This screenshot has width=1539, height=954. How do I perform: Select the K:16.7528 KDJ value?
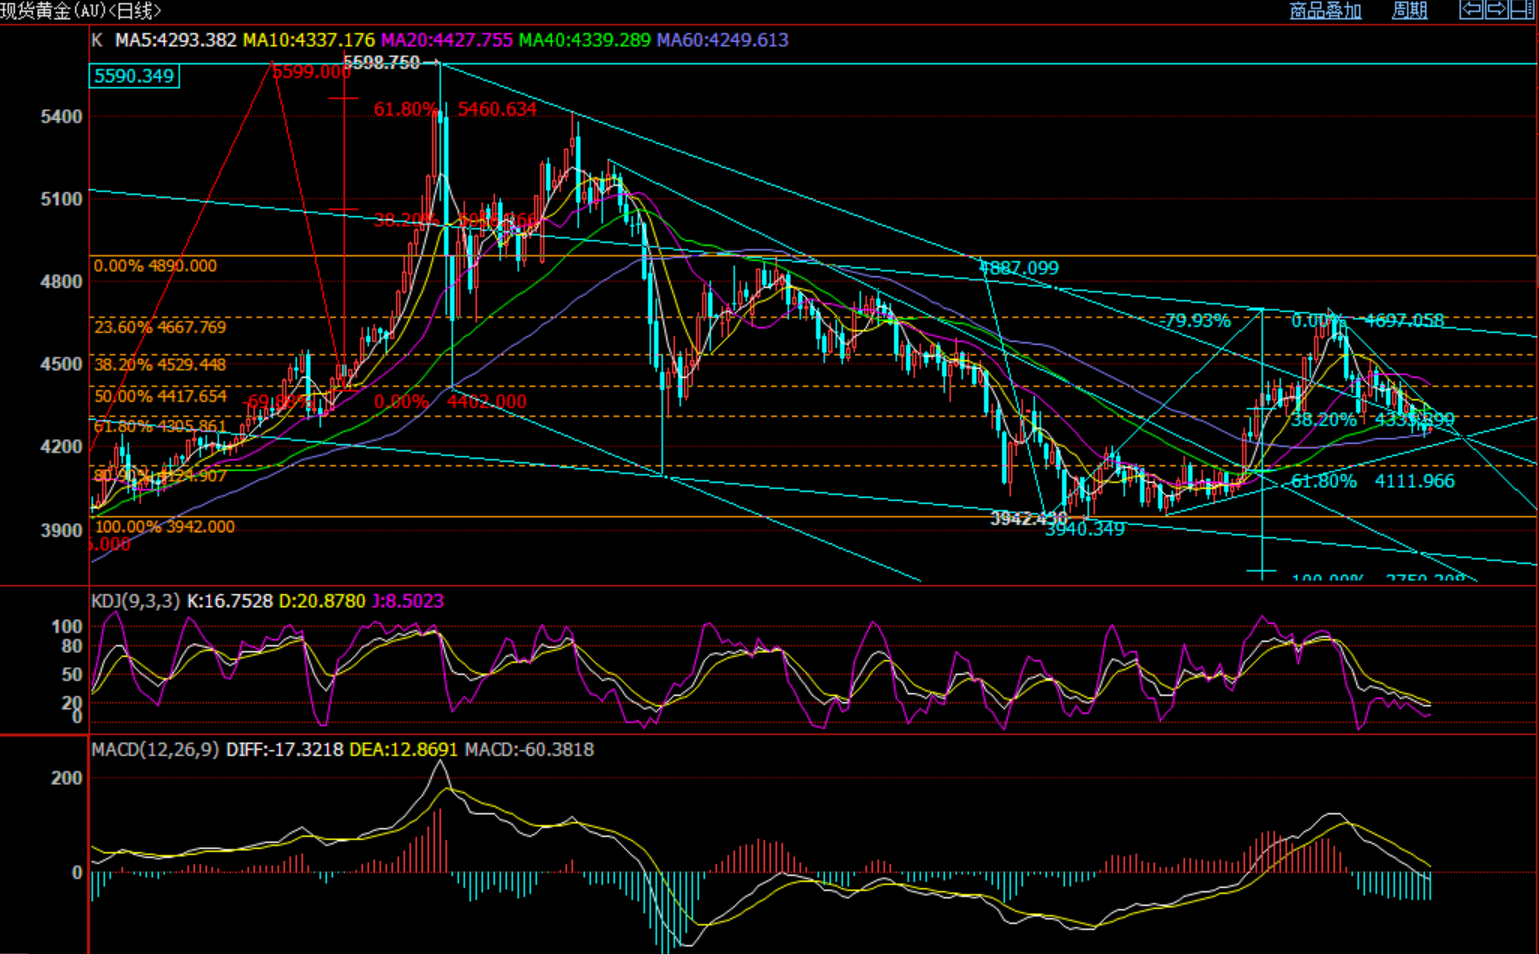(230, 601)
